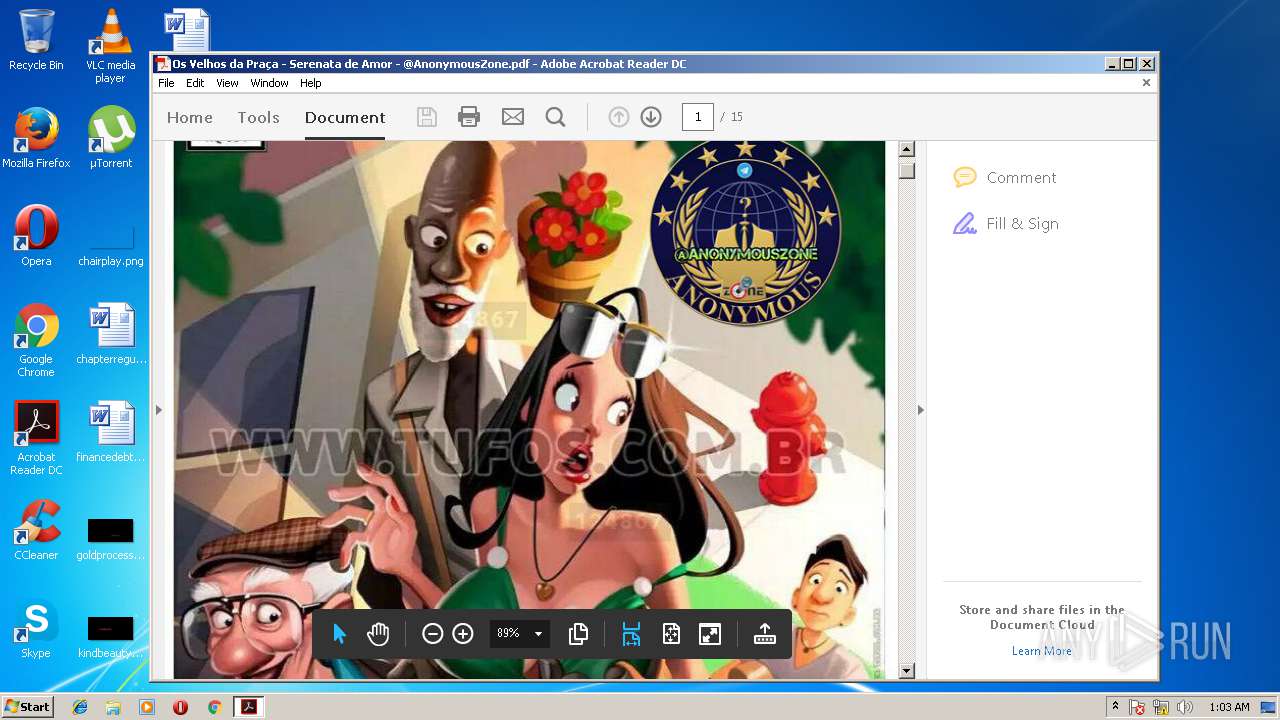The height and width of the screenshot is (720, 1280).
Task: Switch to the Tools tab
Action: tap(258, 117)
